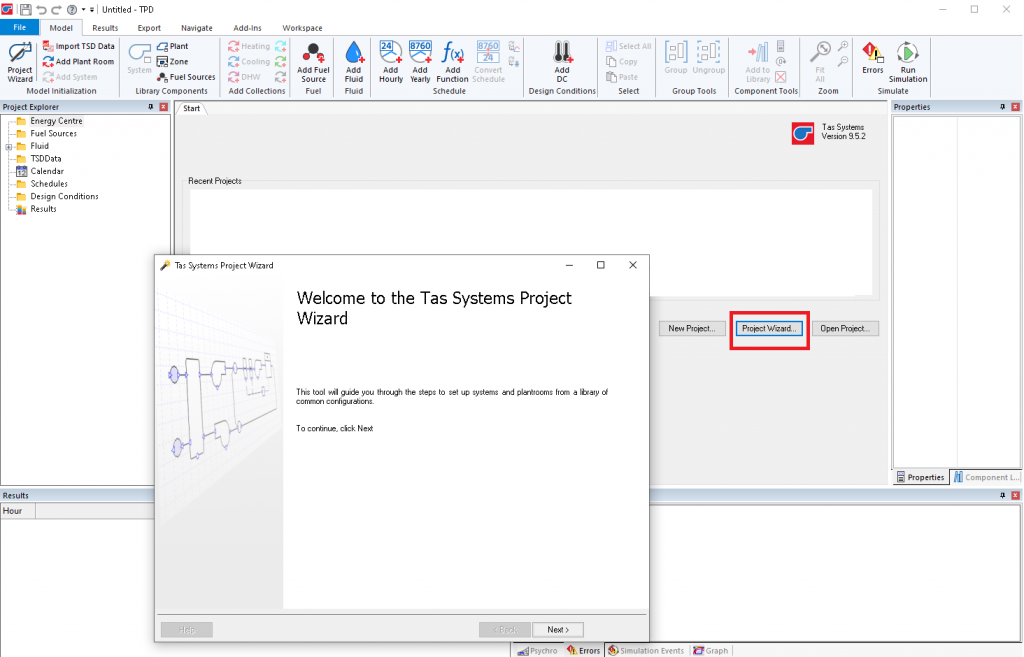Switch to the Psychro tab at the bottom
Image resolution: width=1024 pixels, height=657 pixels.
point(541,650)
